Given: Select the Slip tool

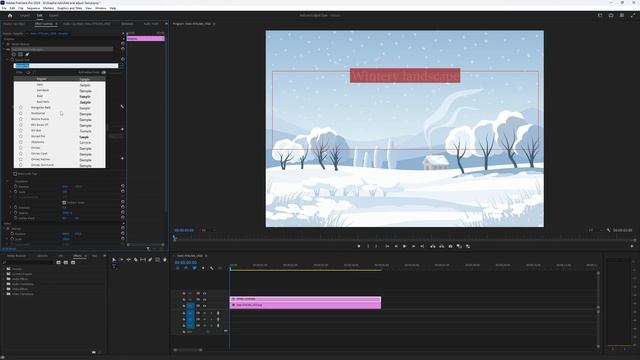Looking at the screenshot, I should [143, 260].
